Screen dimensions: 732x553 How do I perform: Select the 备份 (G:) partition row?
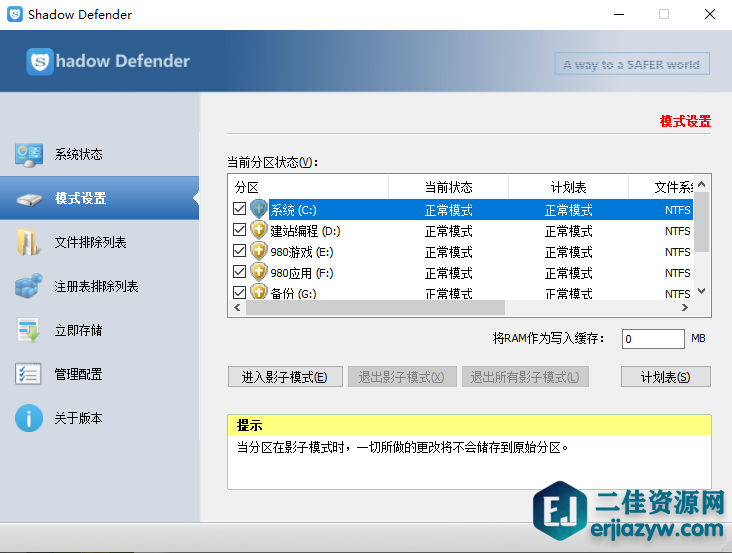(461, 292)
